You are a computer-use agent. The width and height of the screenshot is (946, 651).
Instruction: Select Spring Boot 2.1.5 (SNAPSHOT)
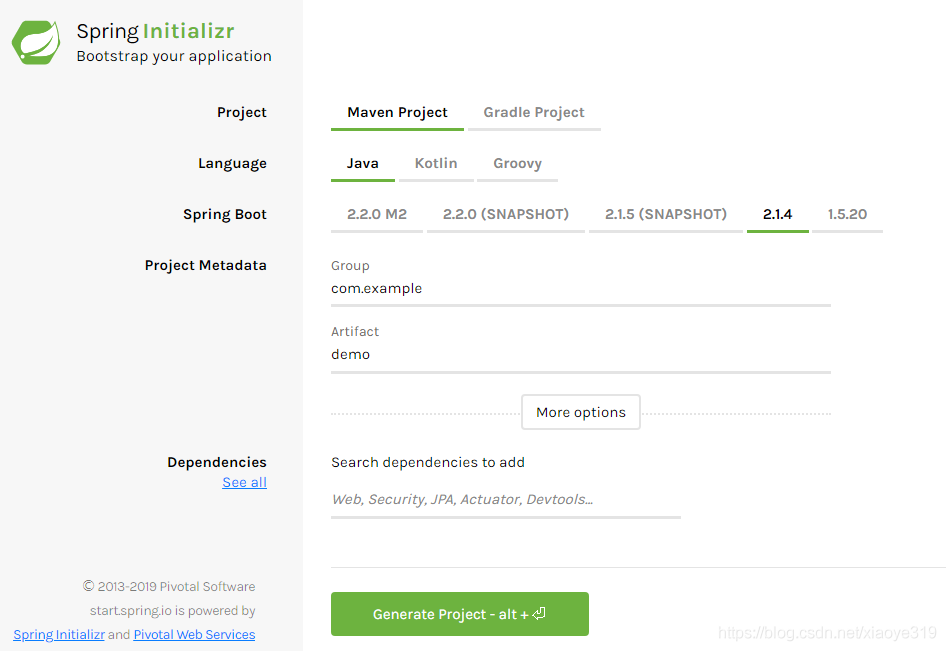pos(666,215)
